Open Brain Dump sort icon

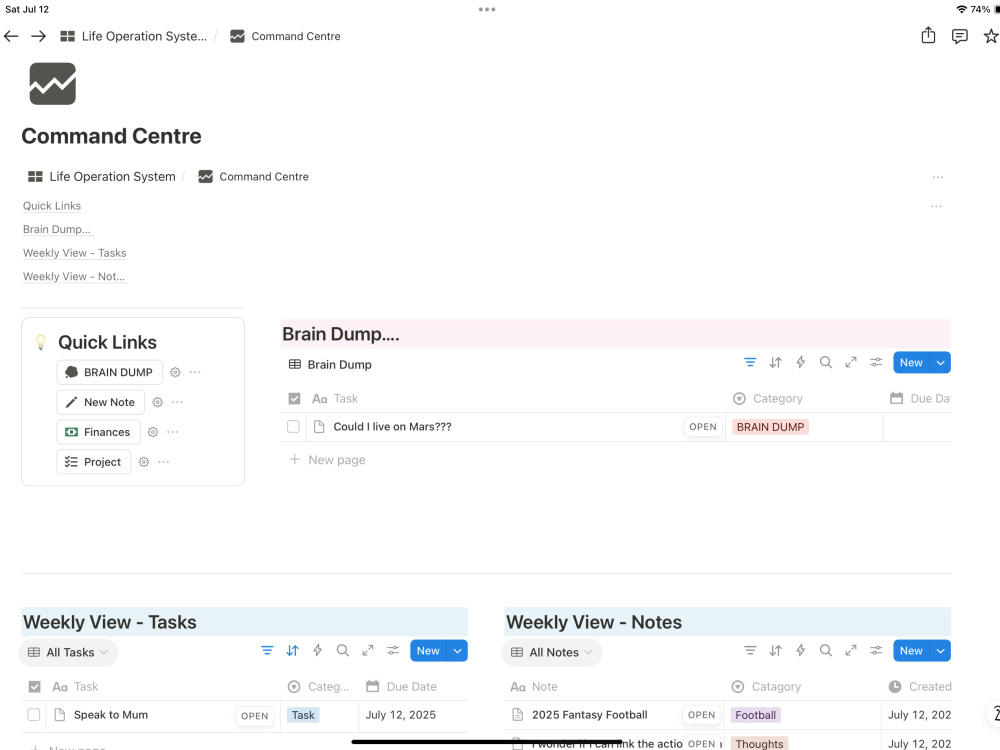[775, 362]
